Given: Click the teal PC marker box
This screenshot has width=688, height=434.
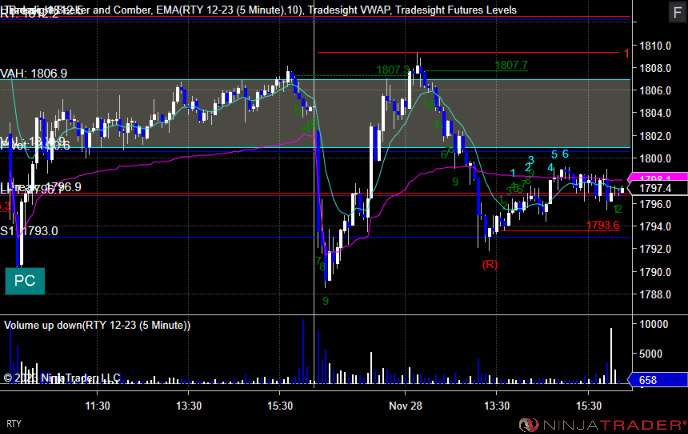Looking at the screenshot, I should (x=25, y=281).
